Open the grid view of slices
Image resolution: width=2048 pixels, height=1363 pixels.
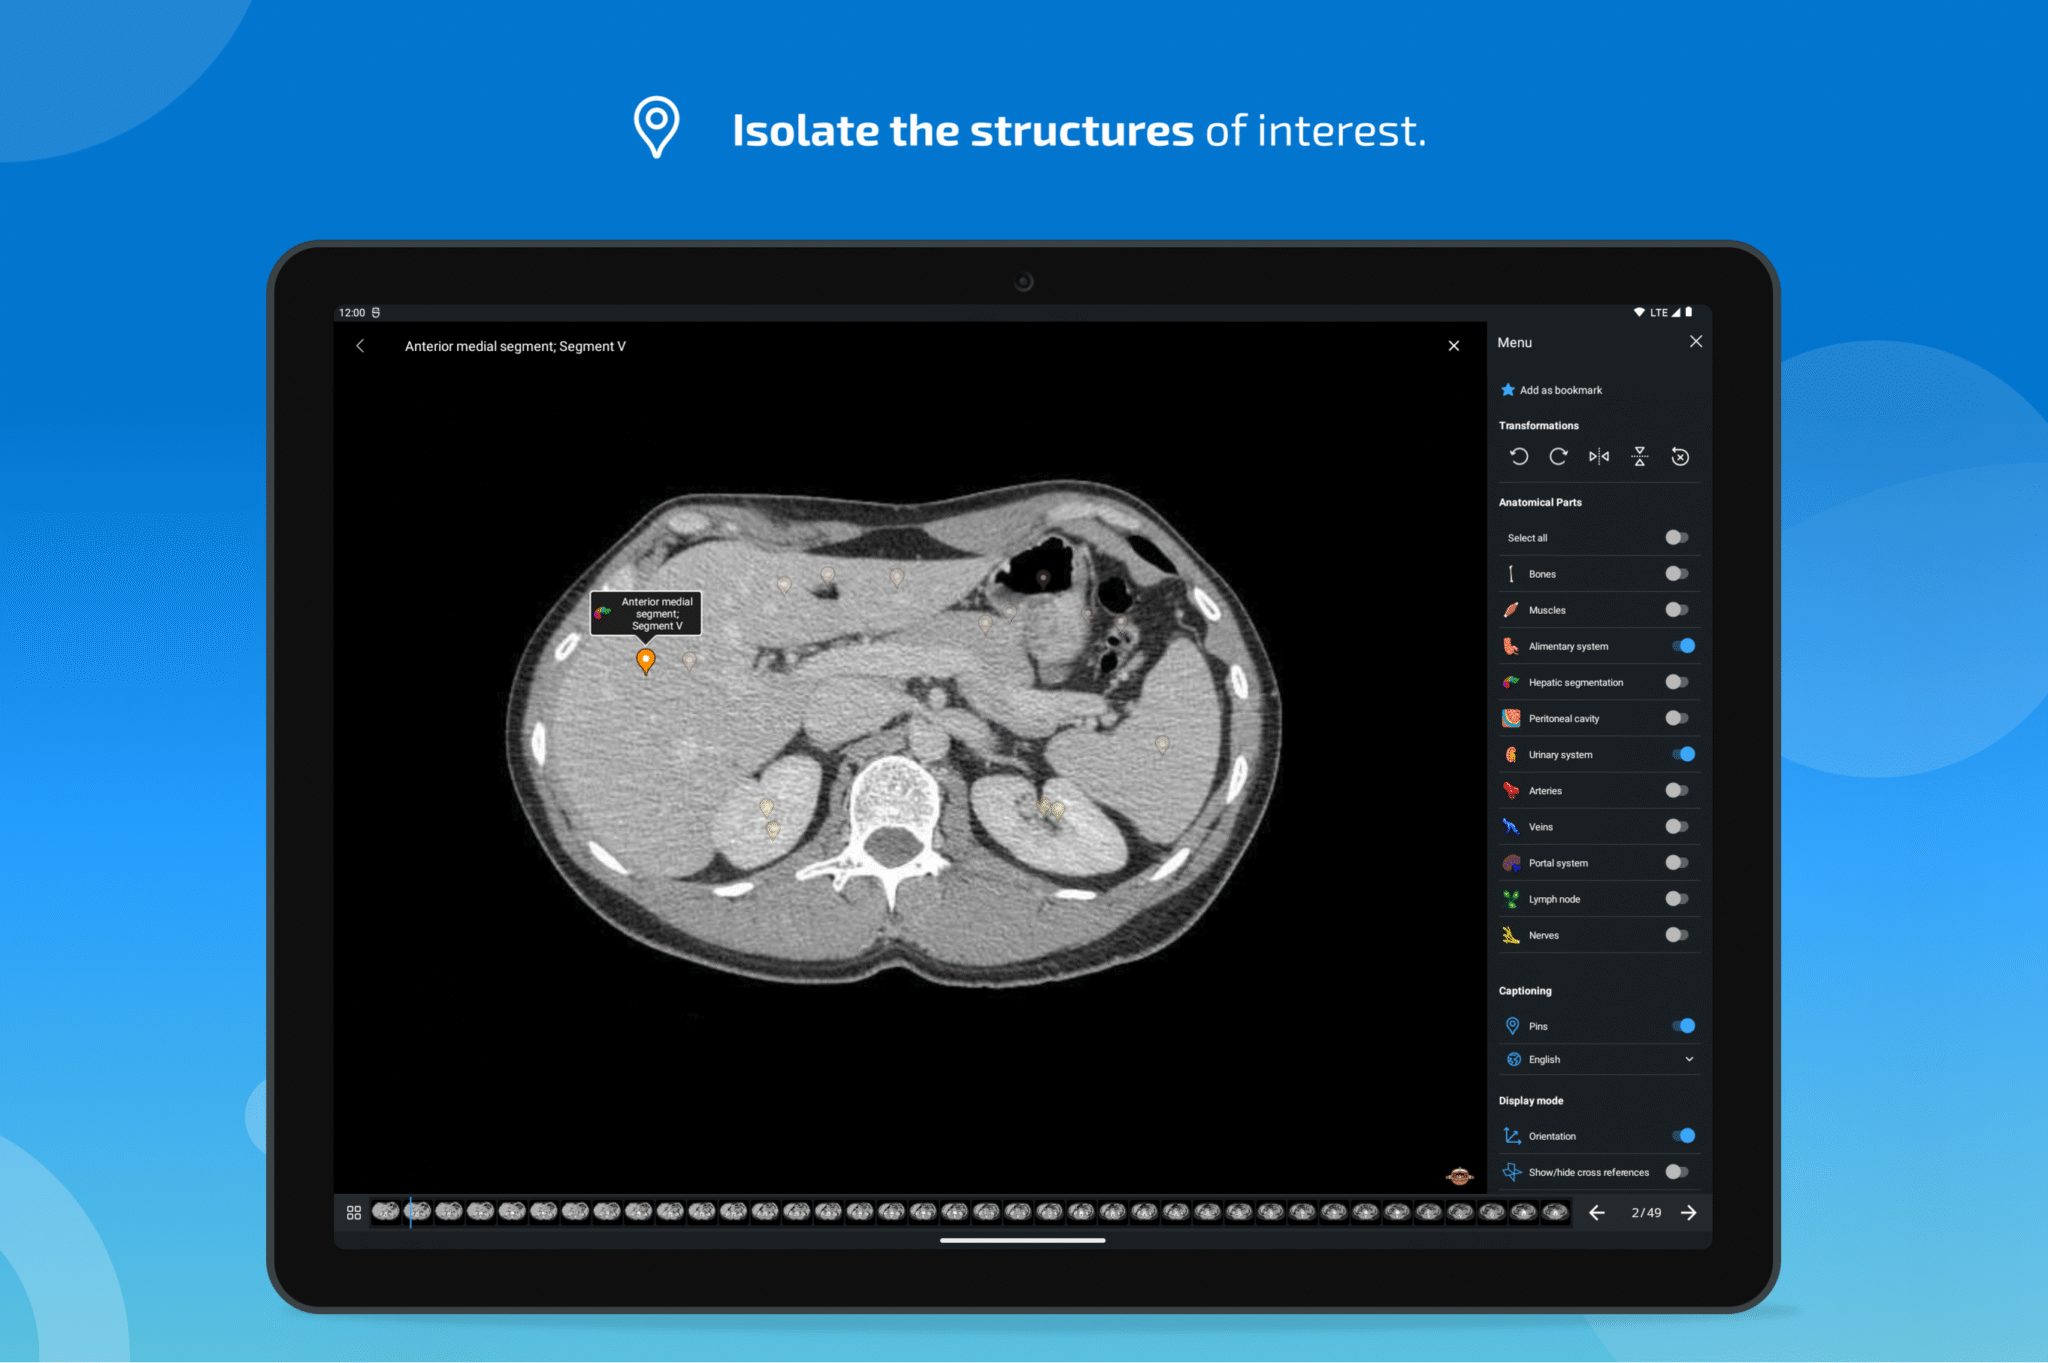353,1212
